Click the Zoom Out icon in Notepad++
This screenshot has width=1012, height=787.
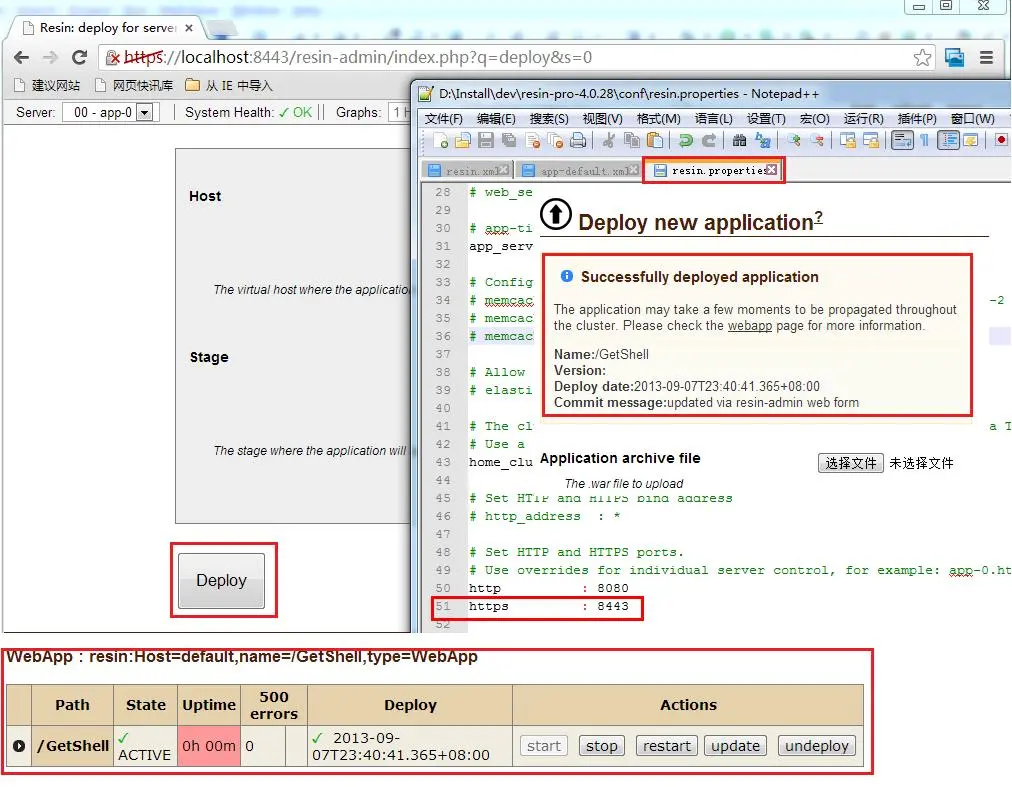click(x=817, y=140)
